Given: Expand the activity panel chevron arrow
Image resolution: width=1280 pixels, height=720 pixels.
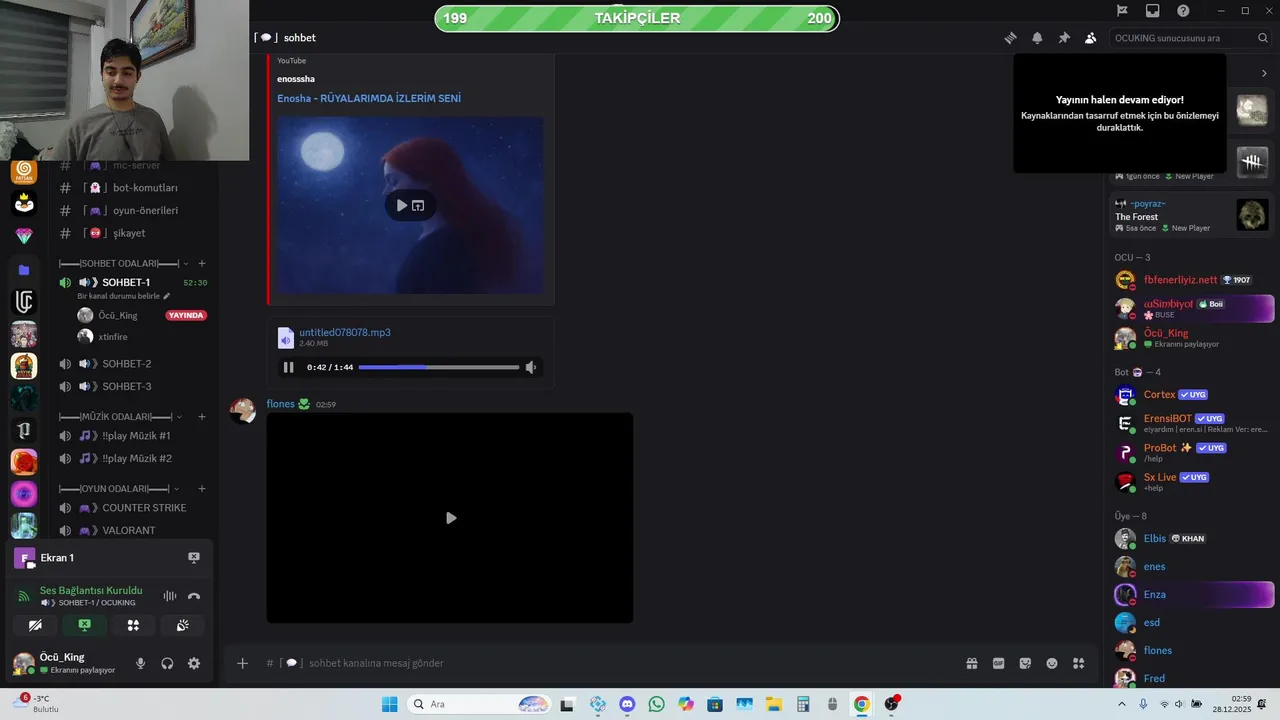Looking at the screenshot, I should tap(1264, 73).
